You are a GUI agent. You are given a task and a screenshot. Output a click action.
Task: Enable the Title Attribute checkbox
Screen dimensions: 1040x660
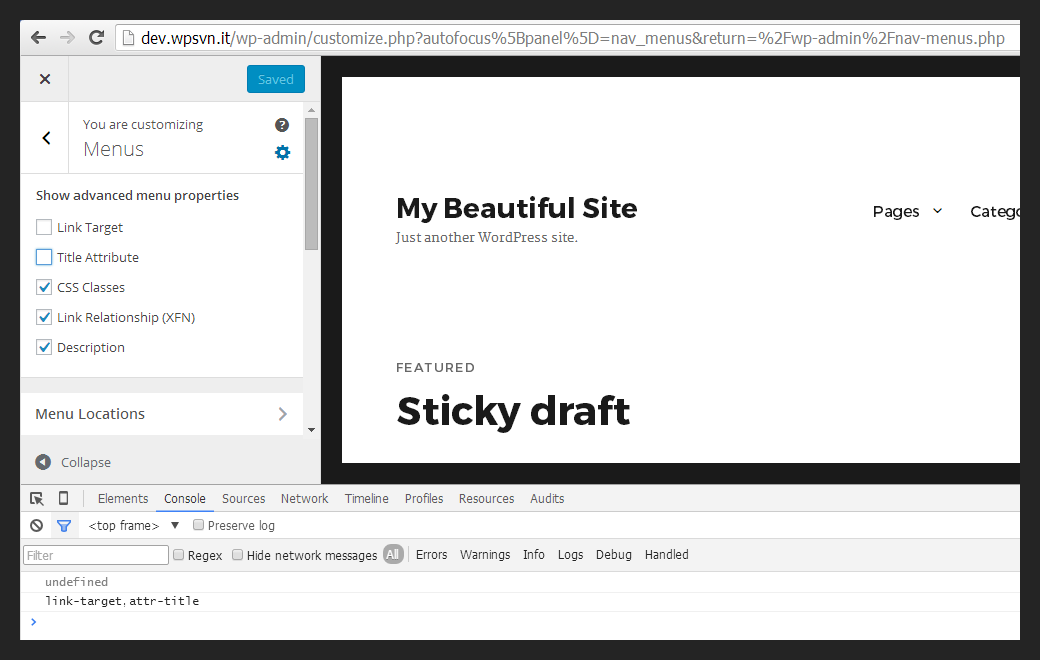pos(44,257)
